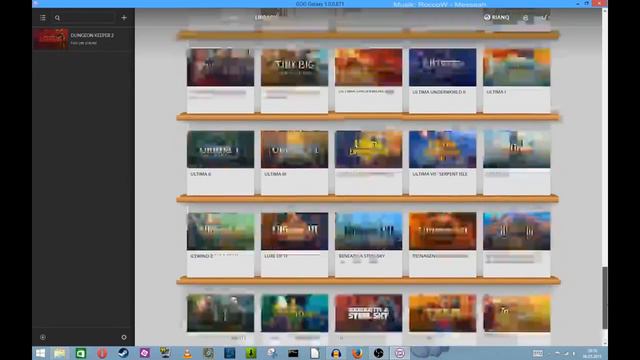Open the headphones app in the taskbar
Viewport: 640px width, 360px height.
coord(336,353)
